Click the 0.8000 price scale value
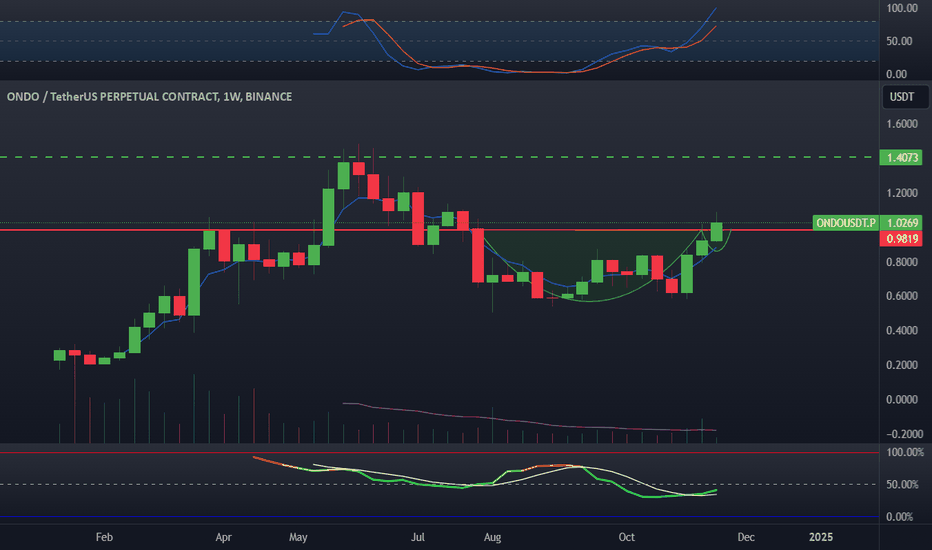The image size is (932, 550). click(x=902, y=262)
